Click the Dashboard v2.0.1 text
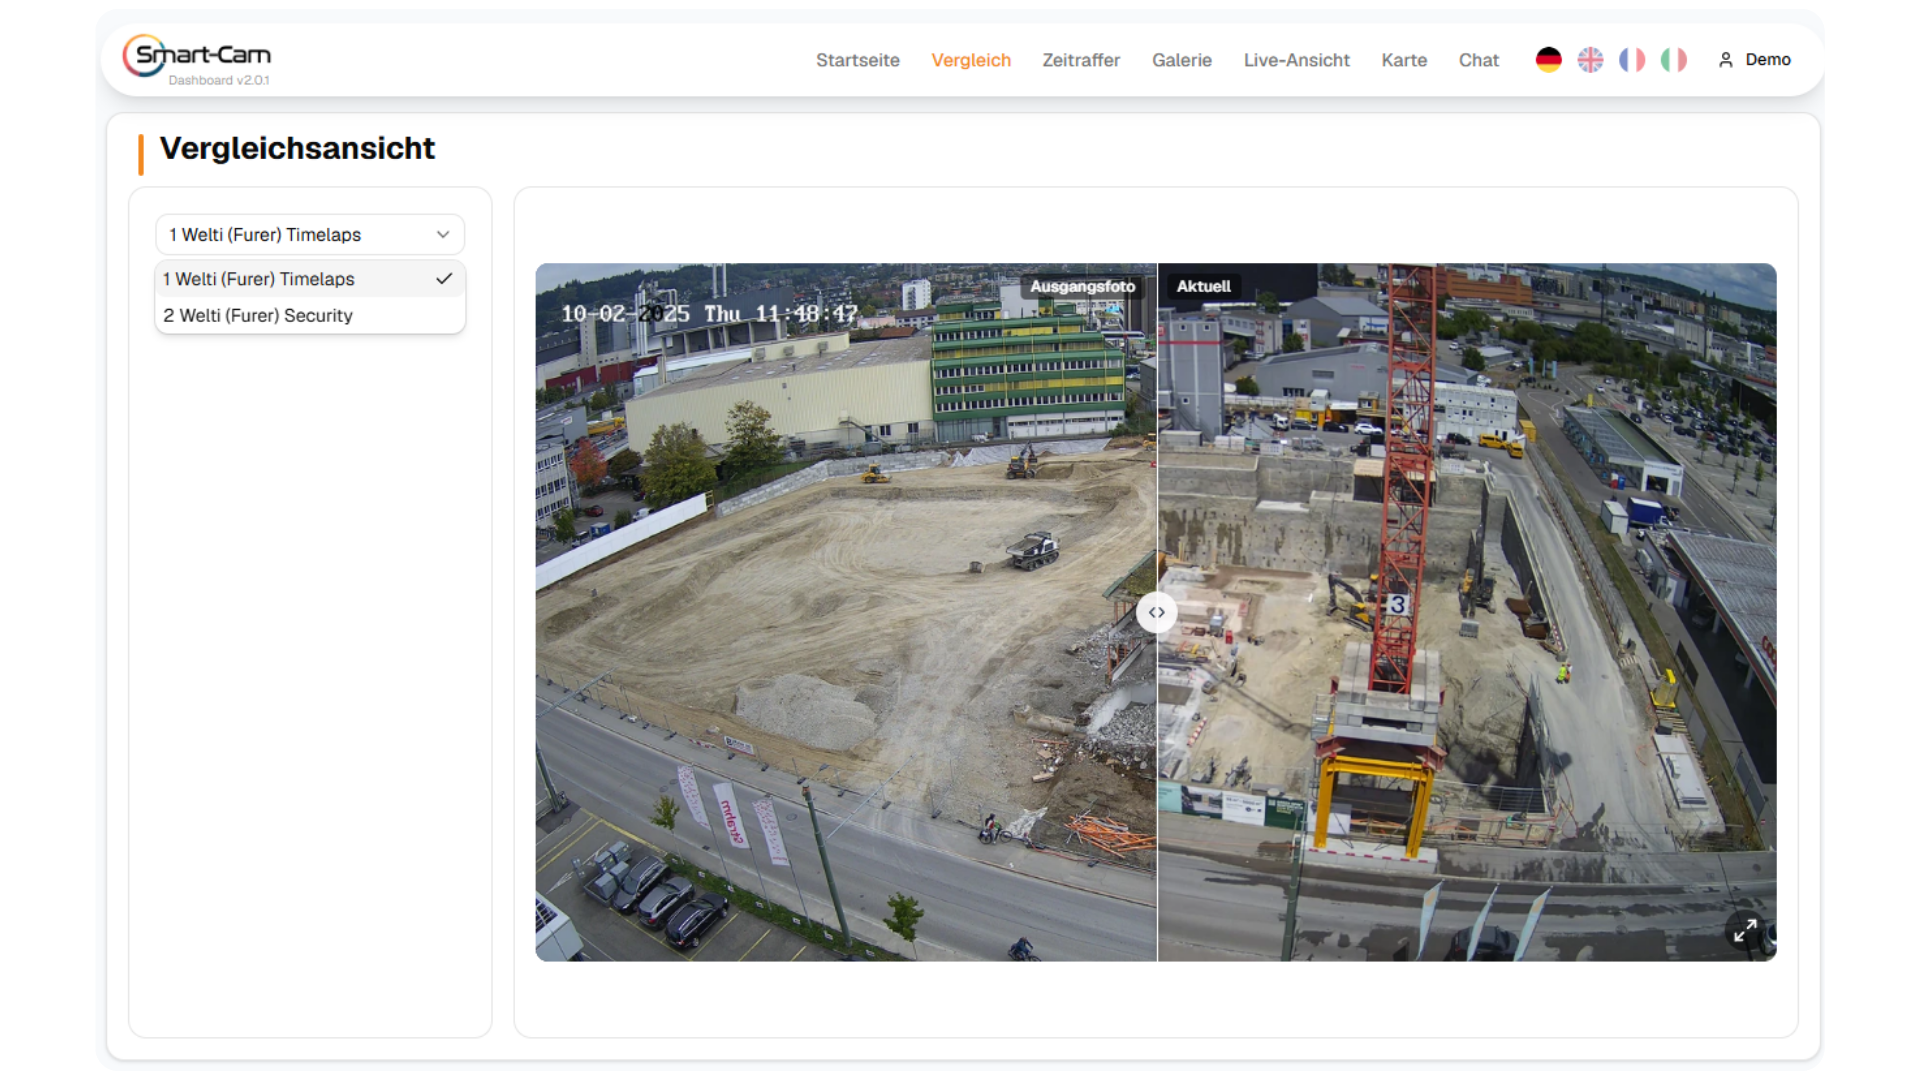 click(x=219, y=80)
